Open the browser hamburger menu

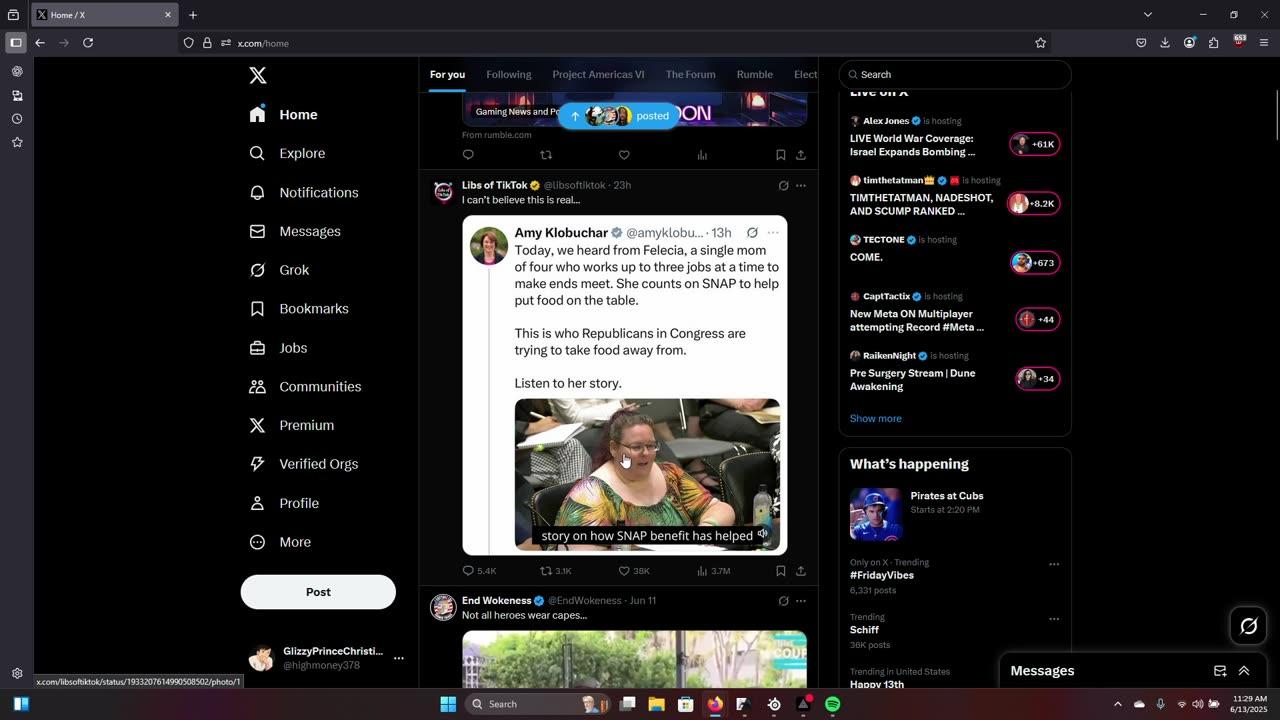click(1264, 43)
